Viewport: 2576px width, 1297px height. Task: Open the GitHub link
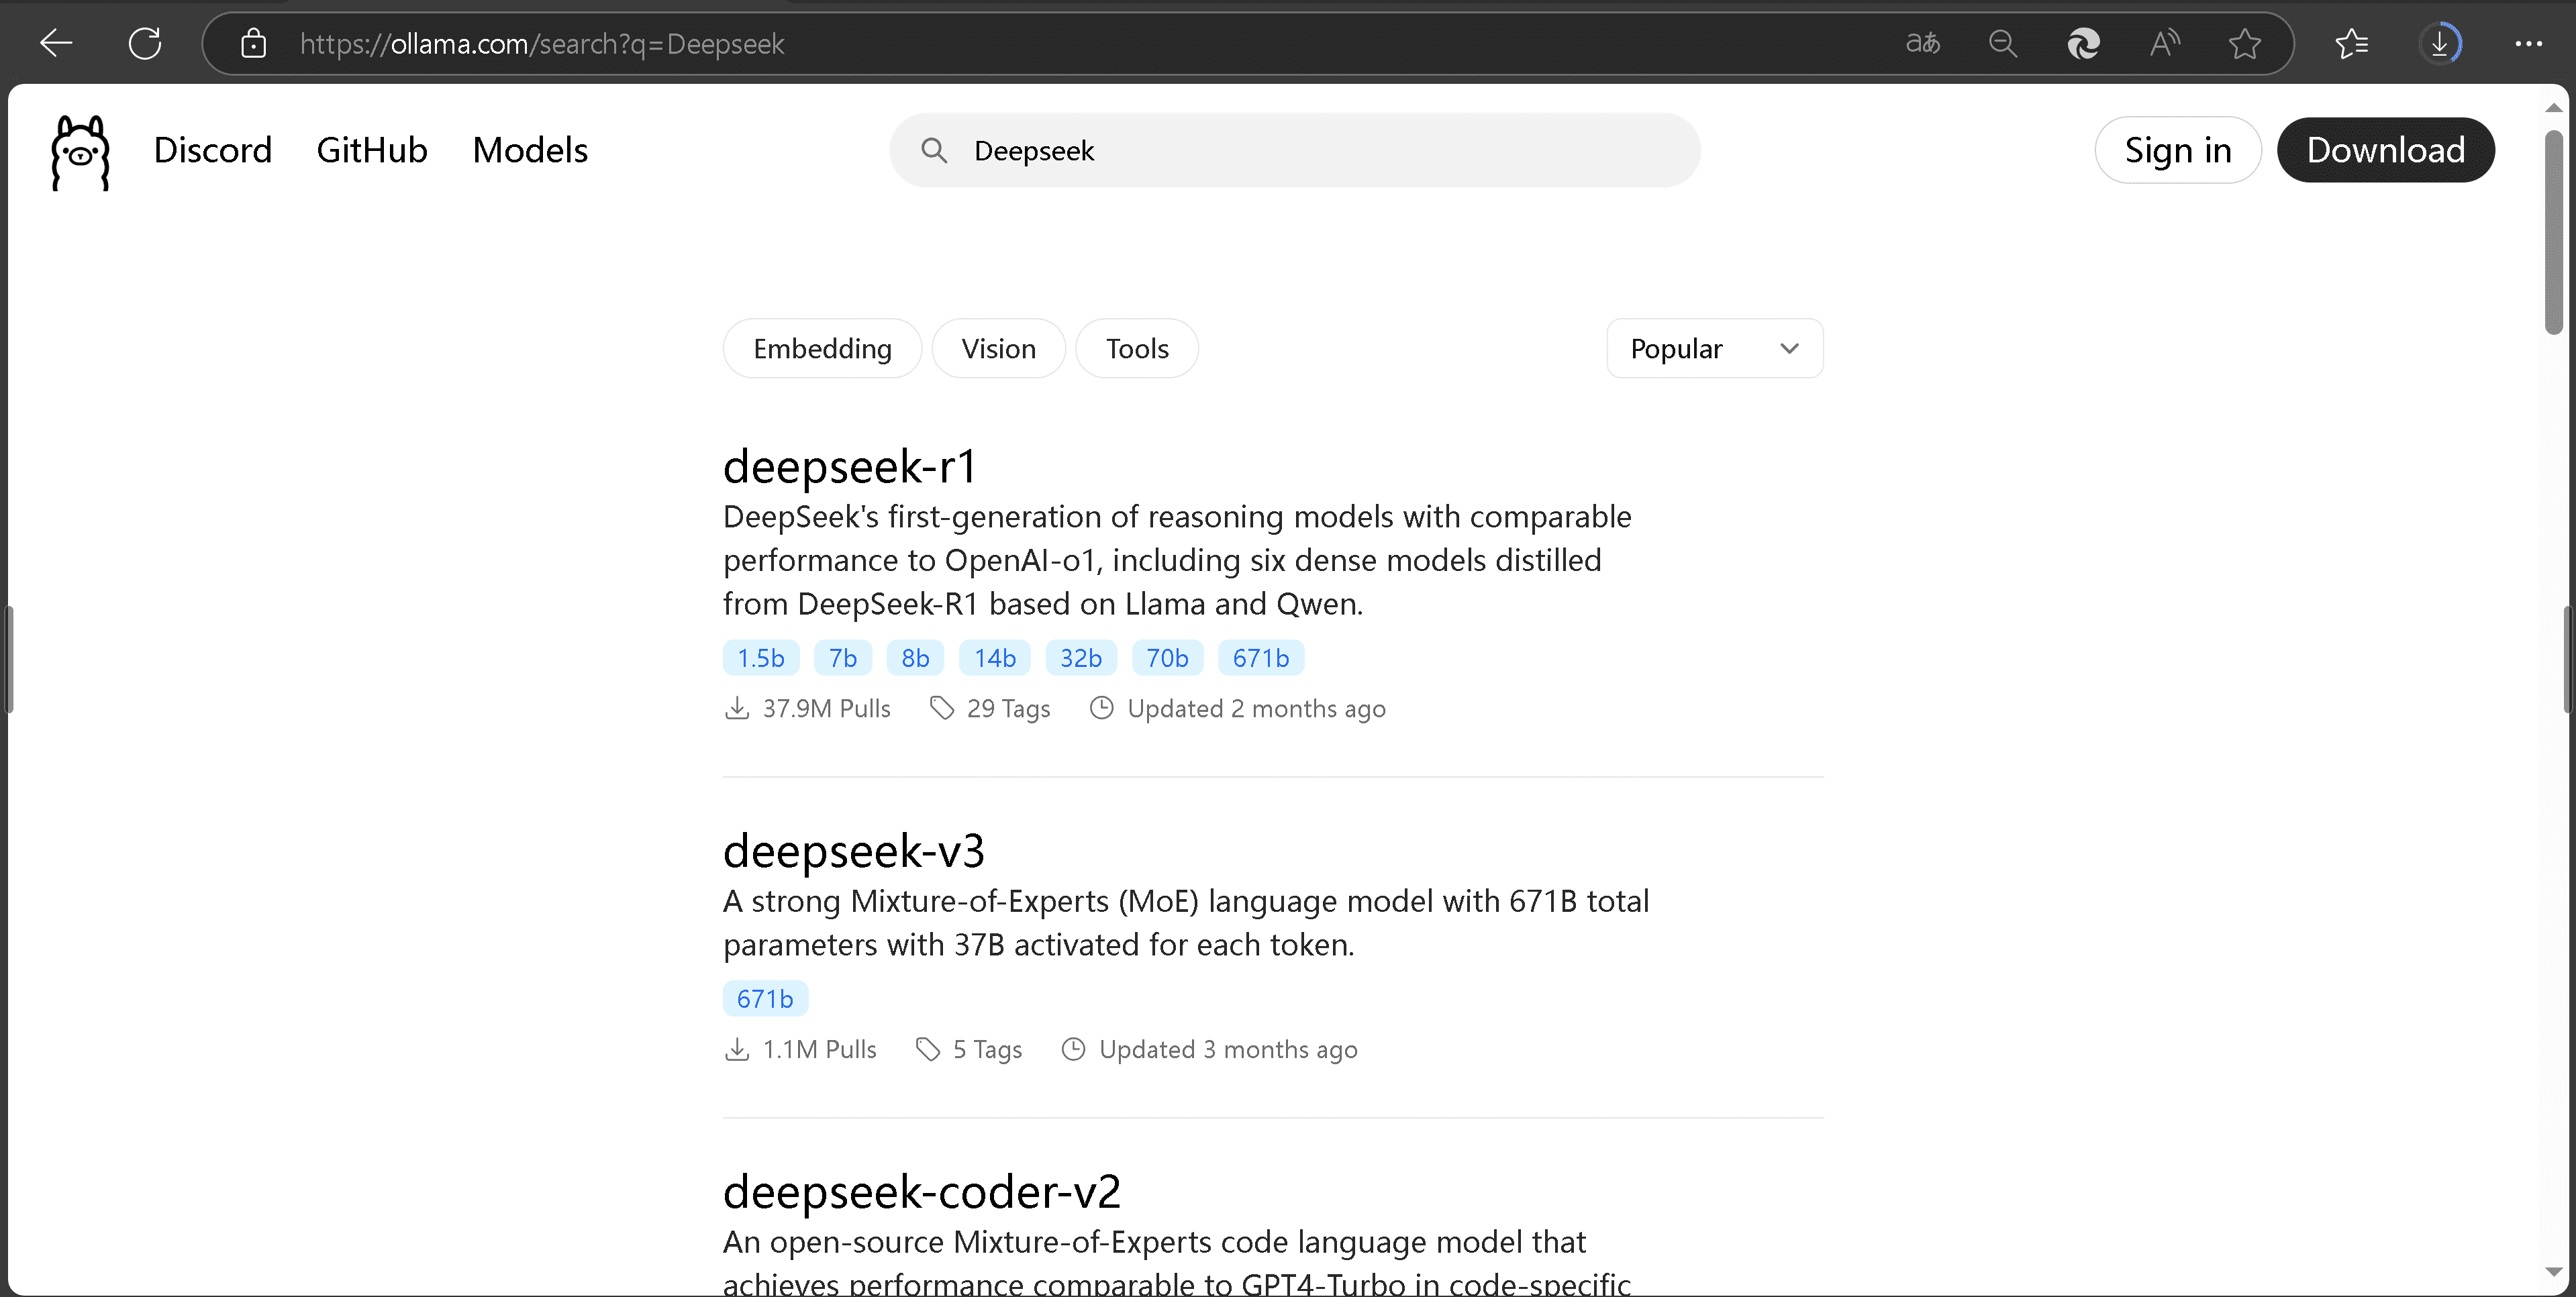point(372,150)
